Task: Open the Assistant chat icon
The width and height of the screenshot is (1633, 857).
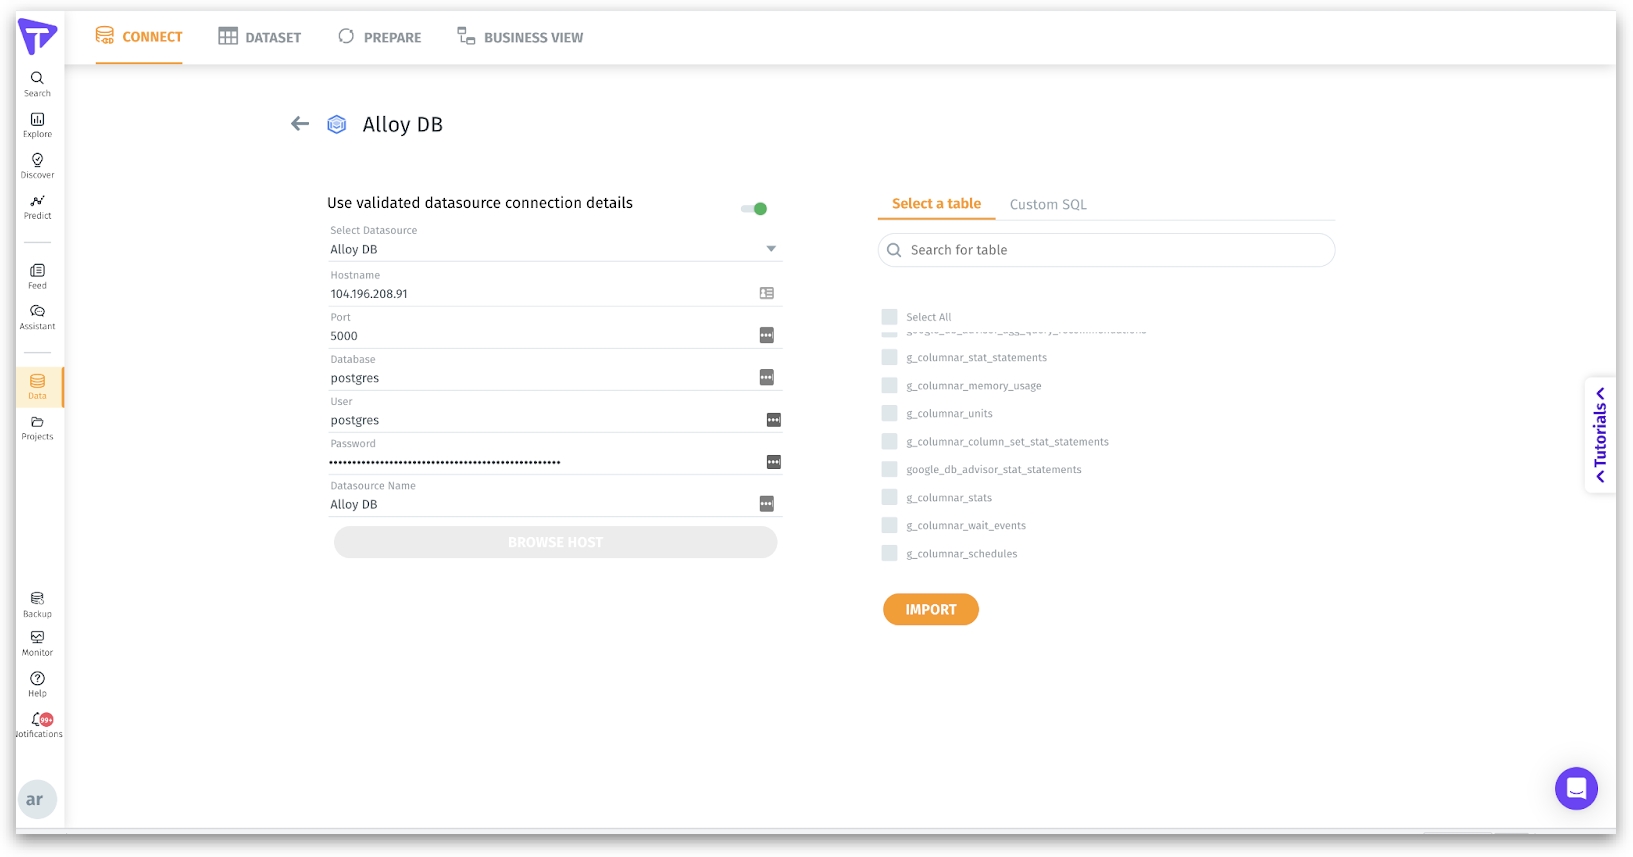Action: [37, 317]
